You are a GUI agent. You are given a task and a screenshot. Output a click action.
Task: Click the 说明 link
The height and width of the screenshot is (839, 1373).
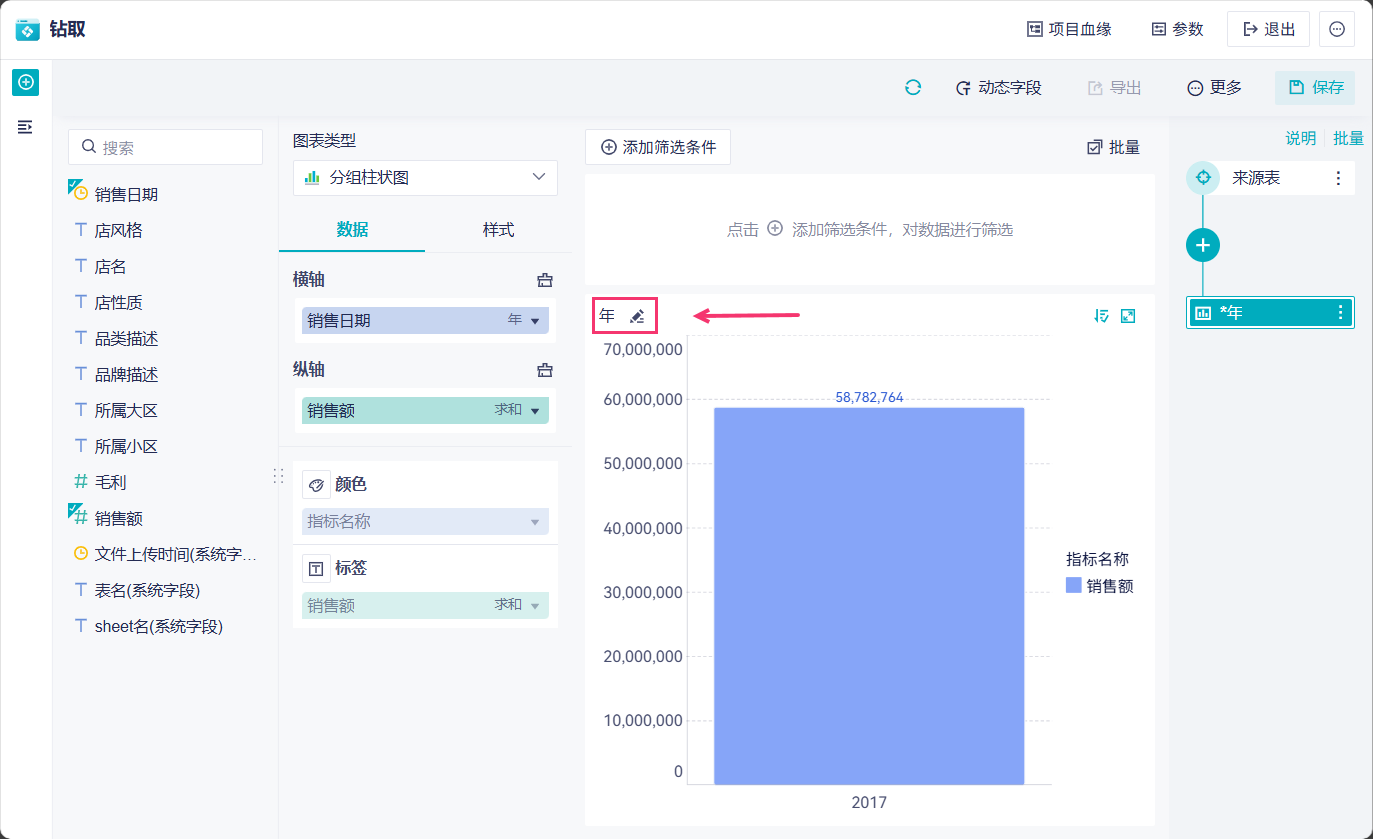point(1301,138)
